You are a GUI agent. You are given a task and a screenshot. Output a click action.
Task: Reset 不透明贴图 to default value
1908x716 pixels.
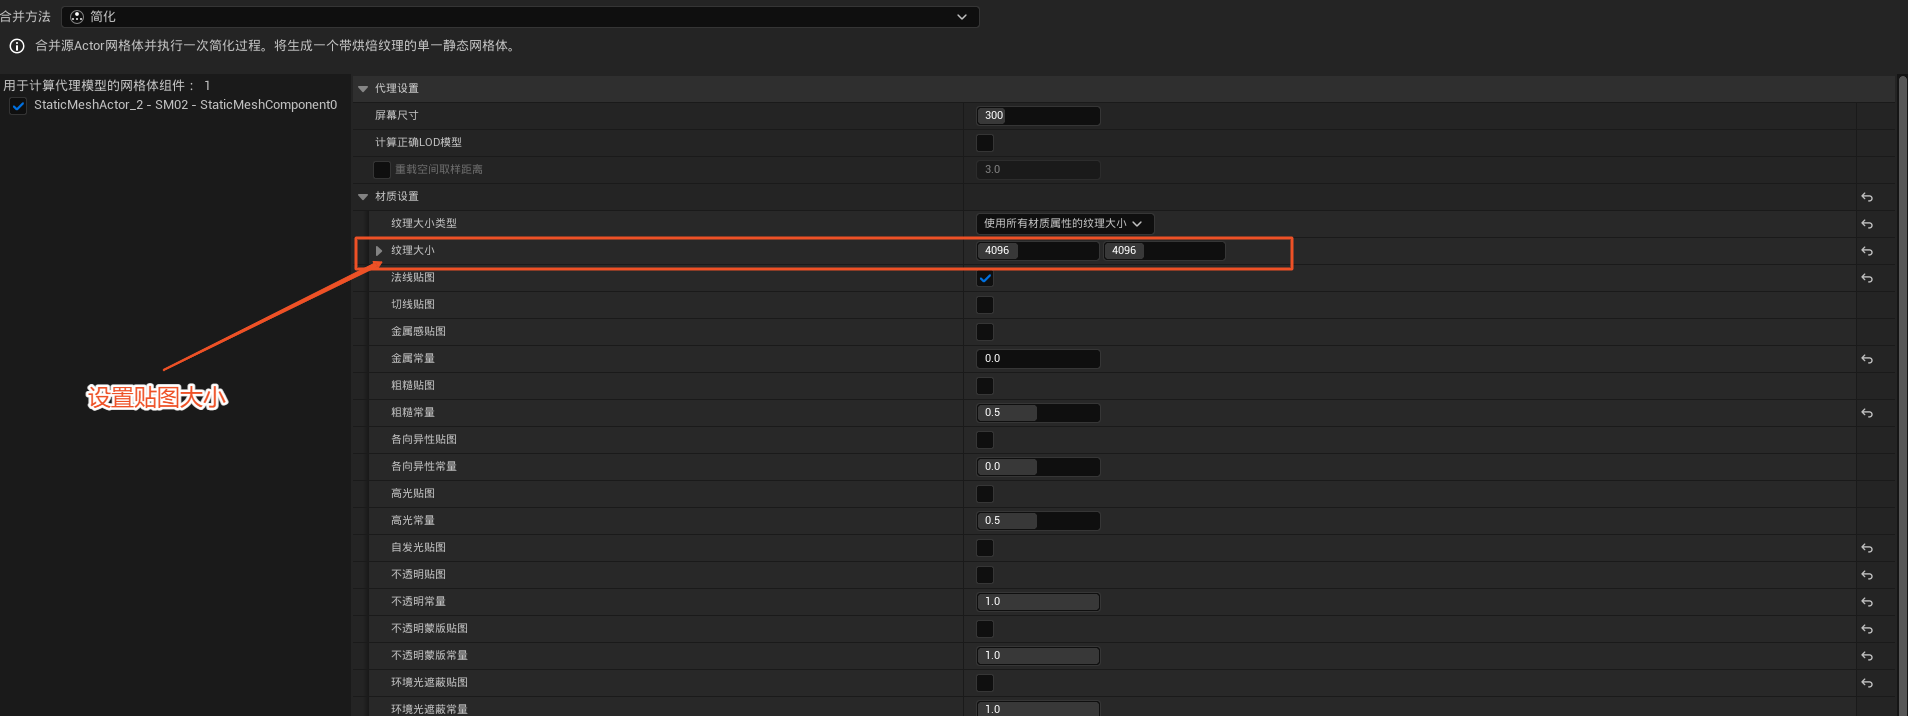tap(1867, 575)
